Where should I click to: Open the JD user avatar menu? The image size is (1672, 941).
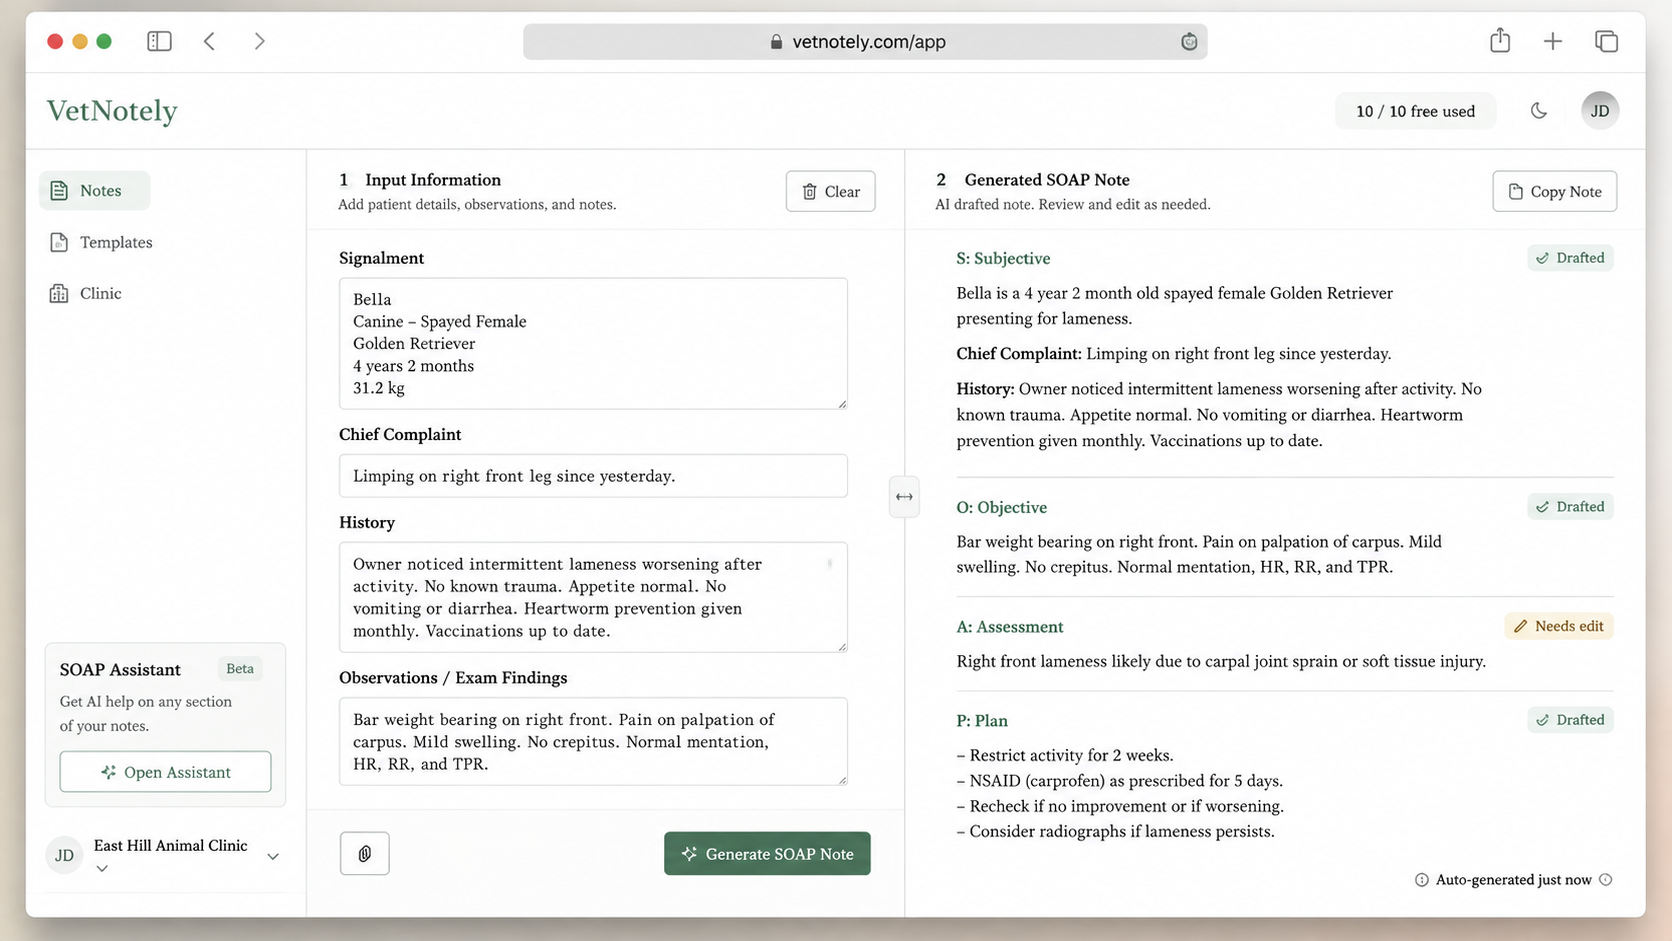(1600, 111)
